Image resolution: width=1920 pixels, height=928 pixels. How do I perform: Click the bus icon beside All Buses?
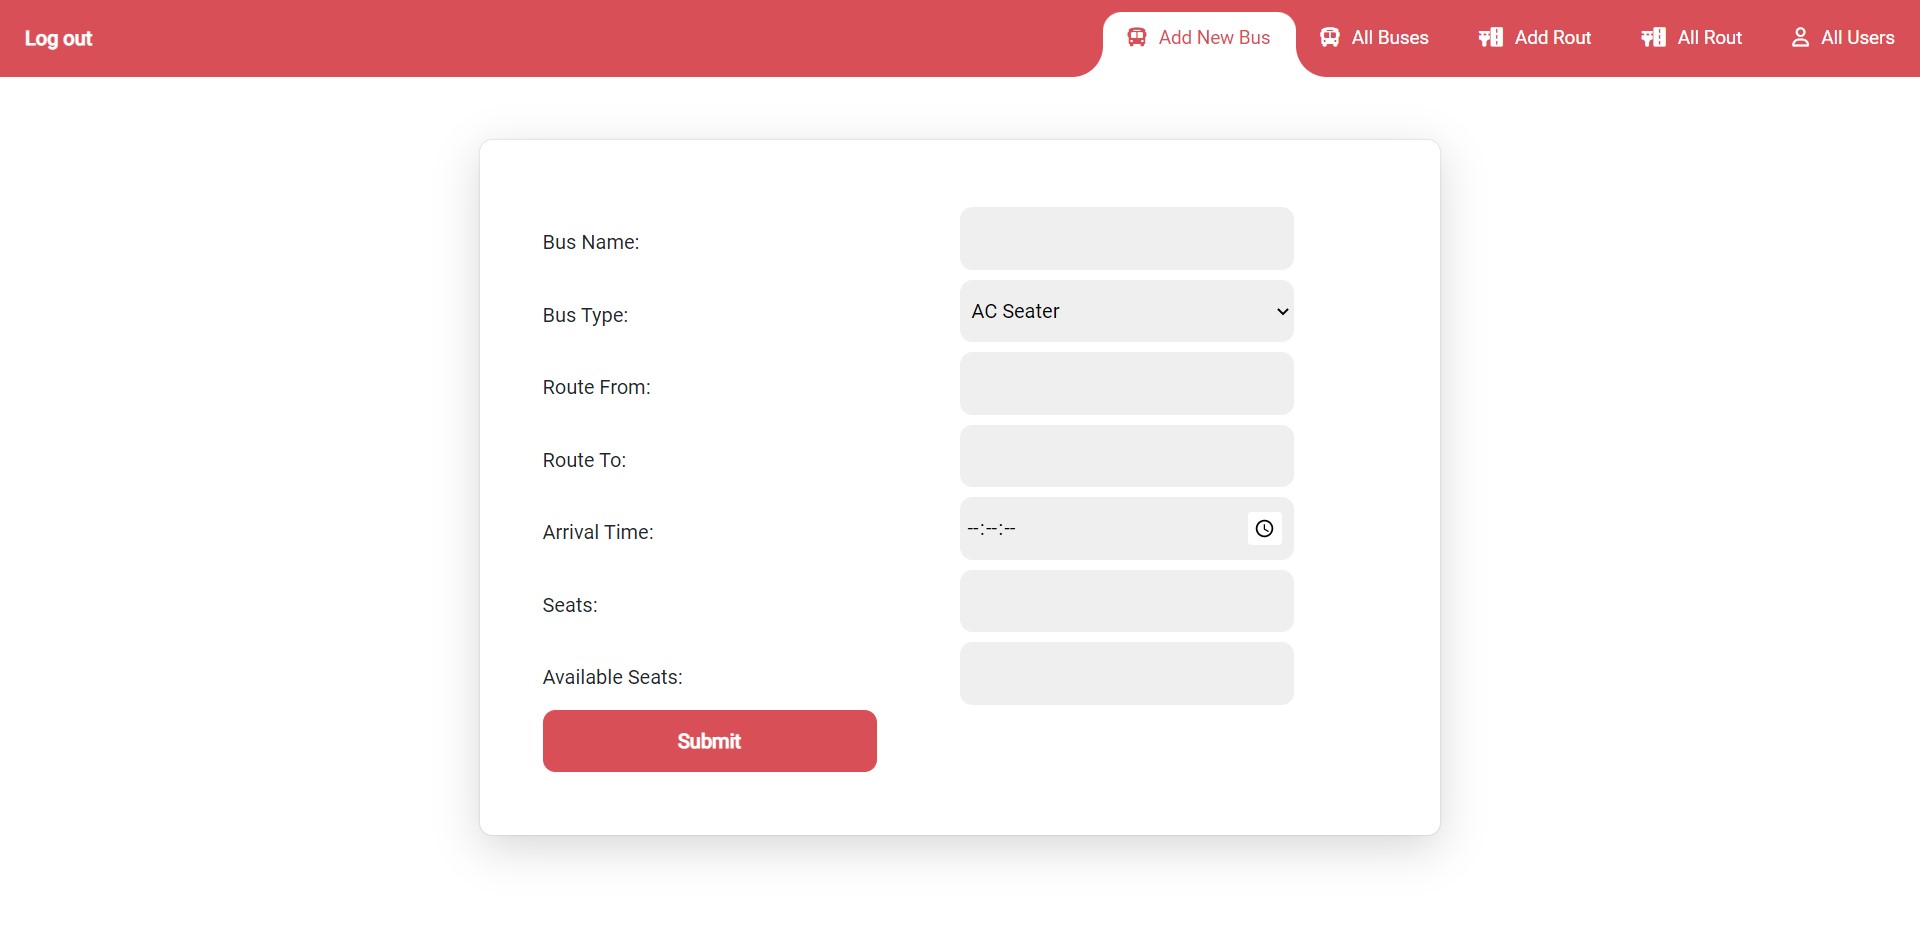(x=1329, y=38)
